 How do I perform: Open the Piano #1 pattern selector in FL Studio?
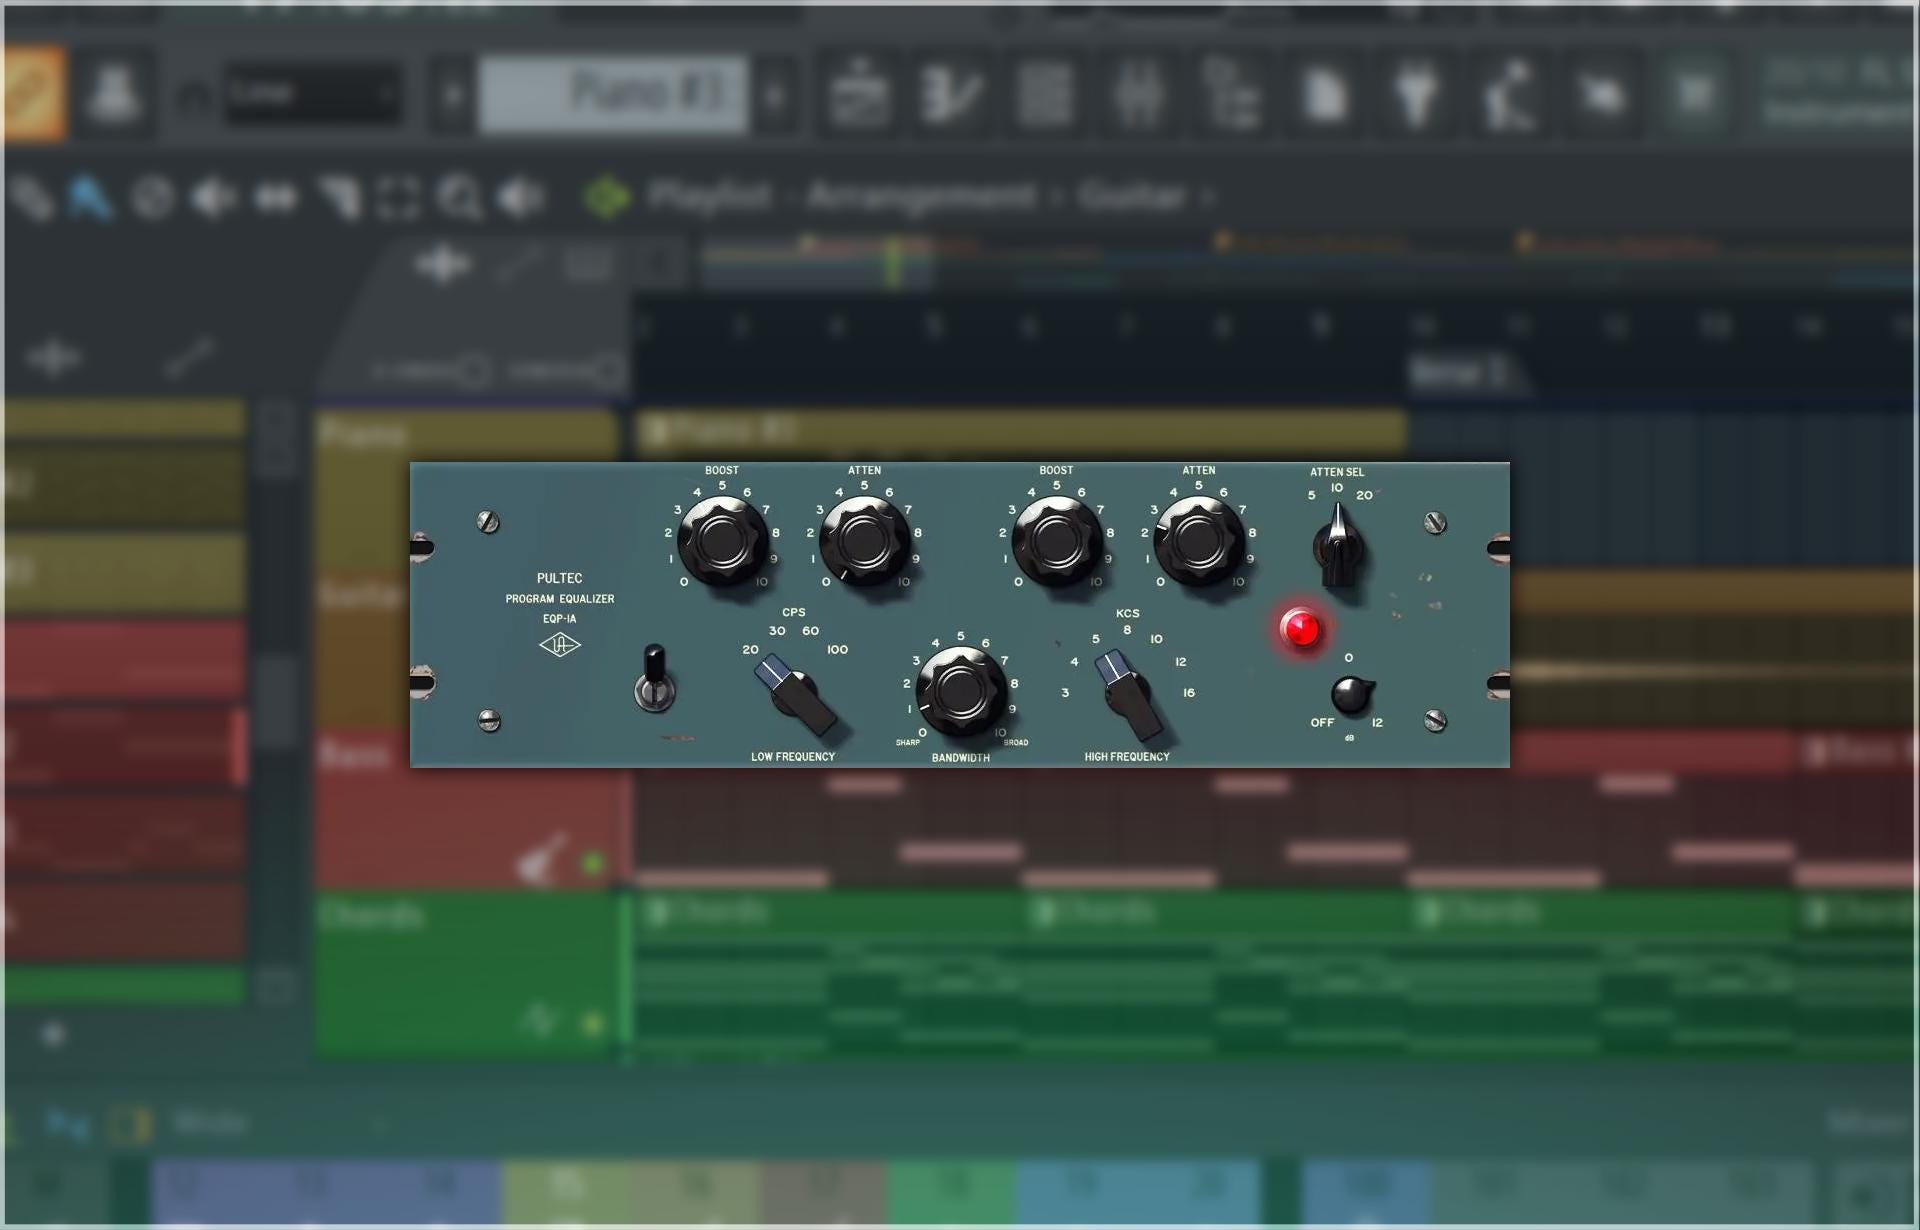(x=613, y=94)
